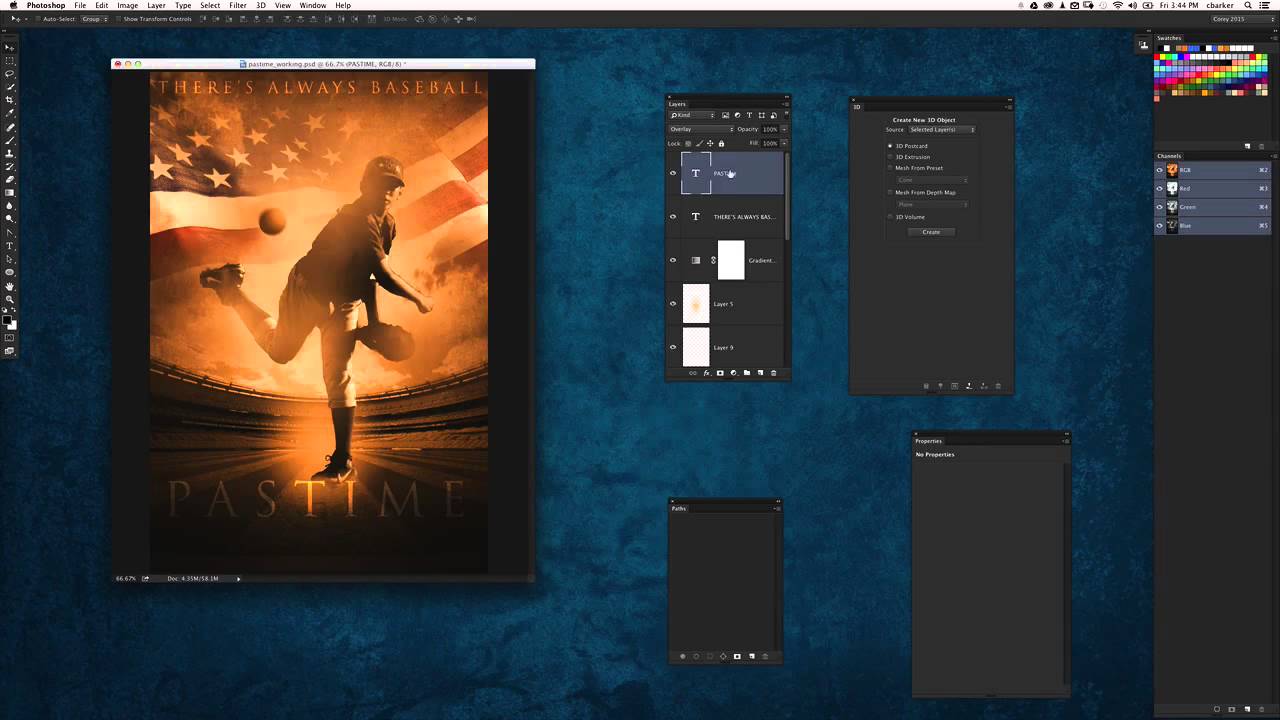
Task: Select the Pen tool
Action: click(9, 233)
